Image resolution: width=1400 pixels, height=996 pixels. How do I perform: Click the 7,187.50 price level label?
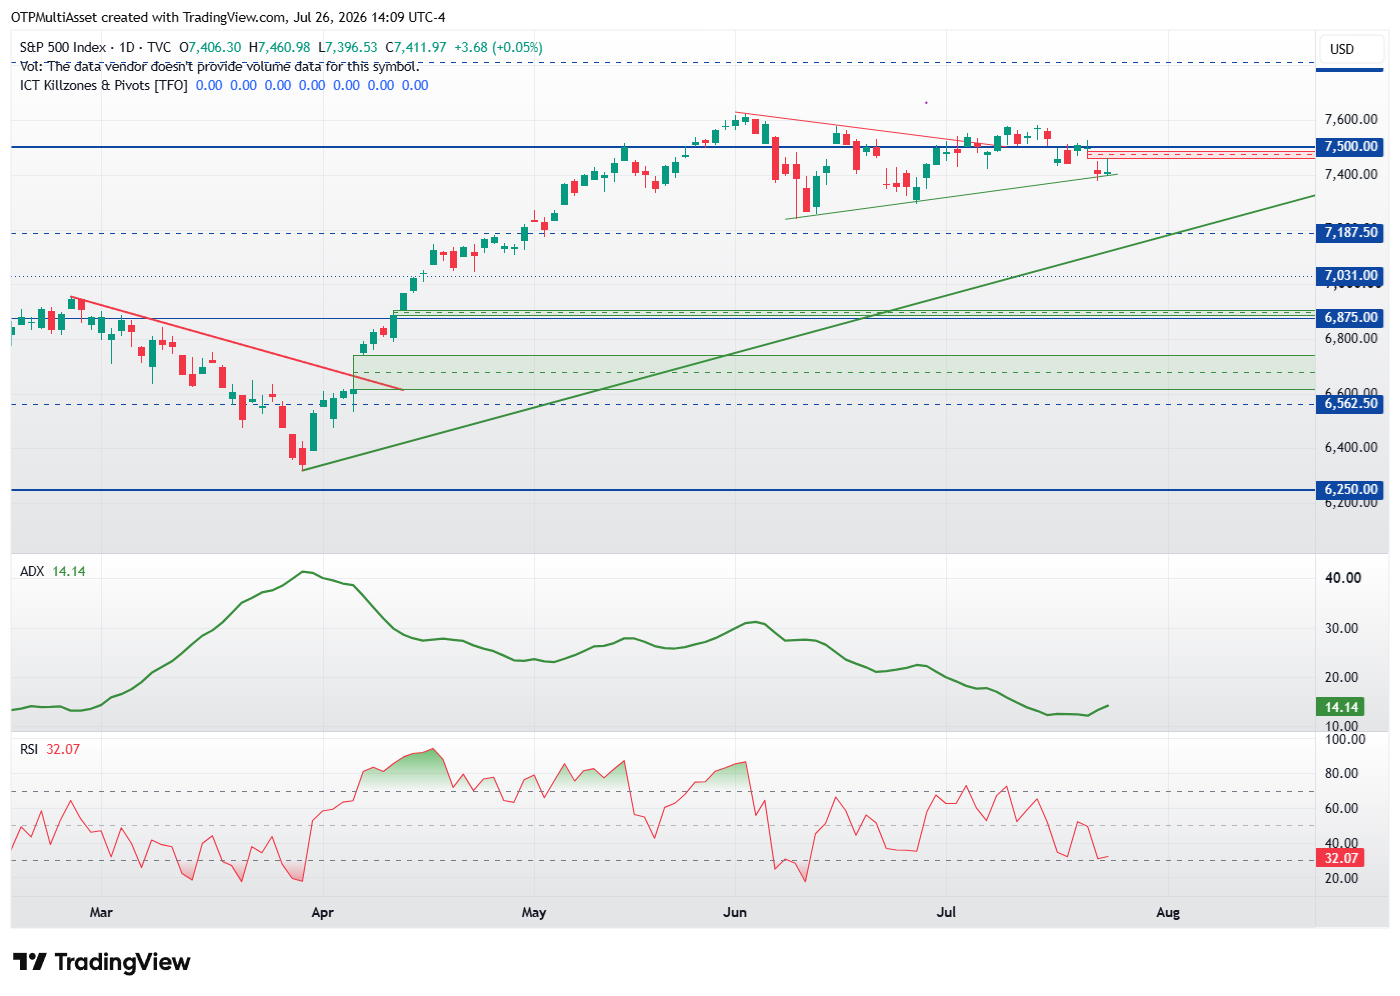pos(1351,232)
